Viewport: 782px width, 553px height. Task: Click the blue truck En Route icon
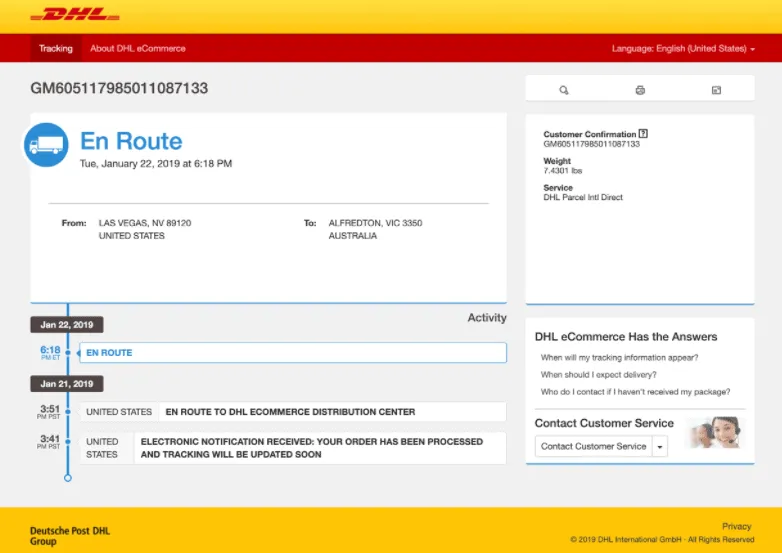46,145
